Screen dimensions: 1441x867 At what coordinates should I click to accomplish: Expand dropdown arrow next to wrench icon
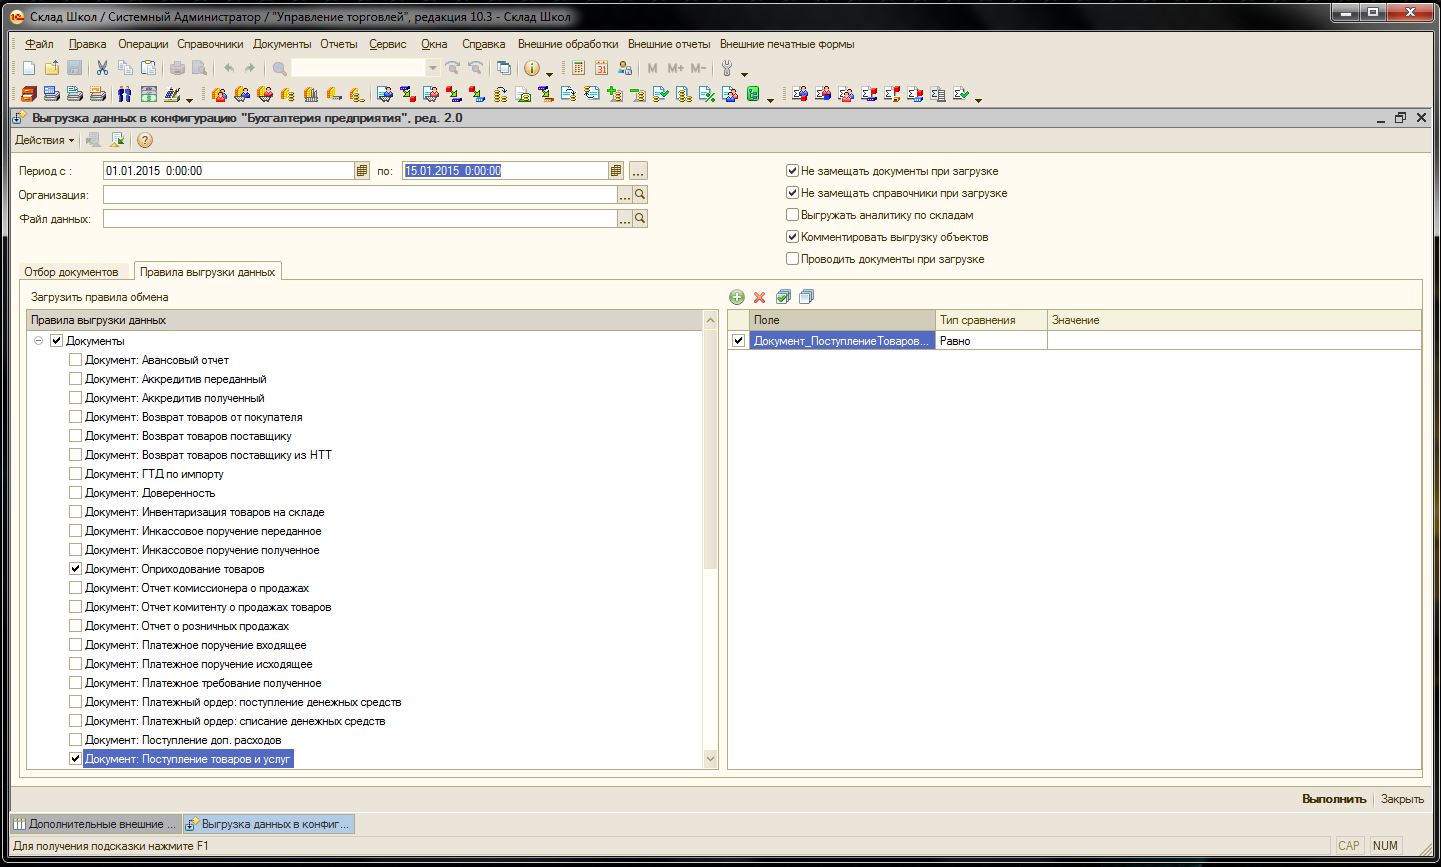point(744,72)
